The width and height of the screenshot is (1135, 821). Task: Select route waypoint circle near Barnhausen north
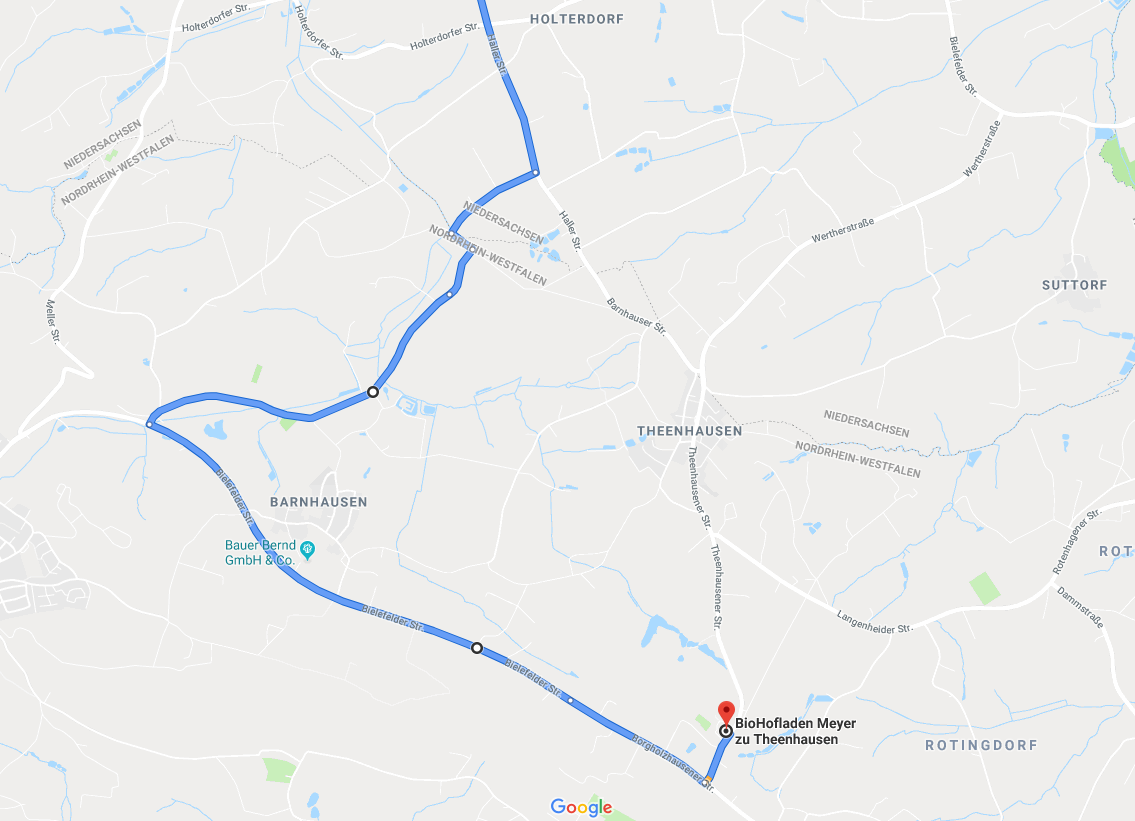pos(373,392)
